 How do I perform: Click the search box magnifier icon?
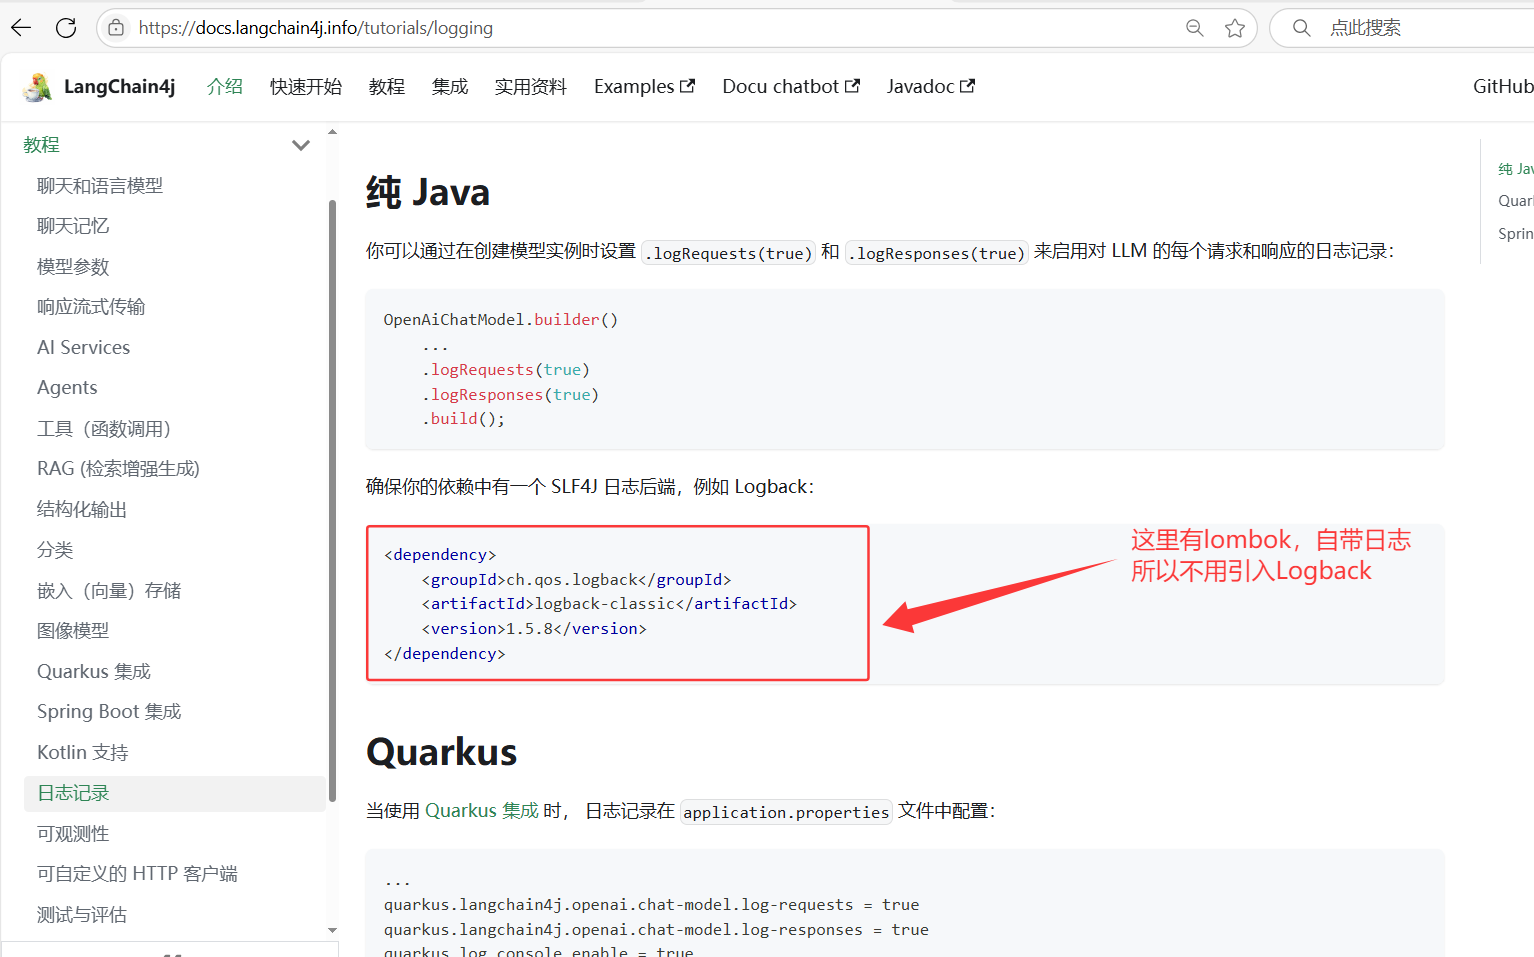point(1301,28)
